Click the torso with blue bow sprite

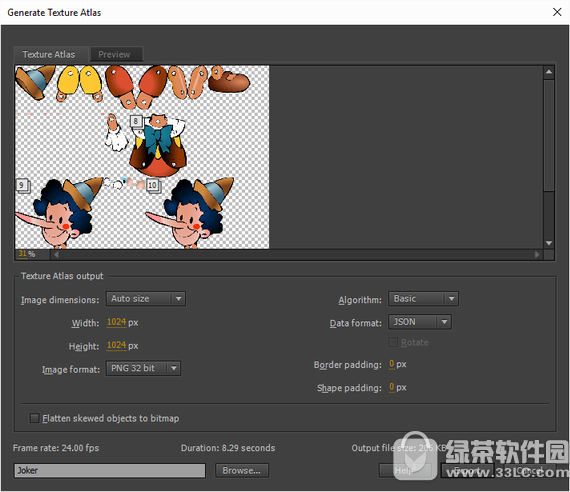pos(158,145)
